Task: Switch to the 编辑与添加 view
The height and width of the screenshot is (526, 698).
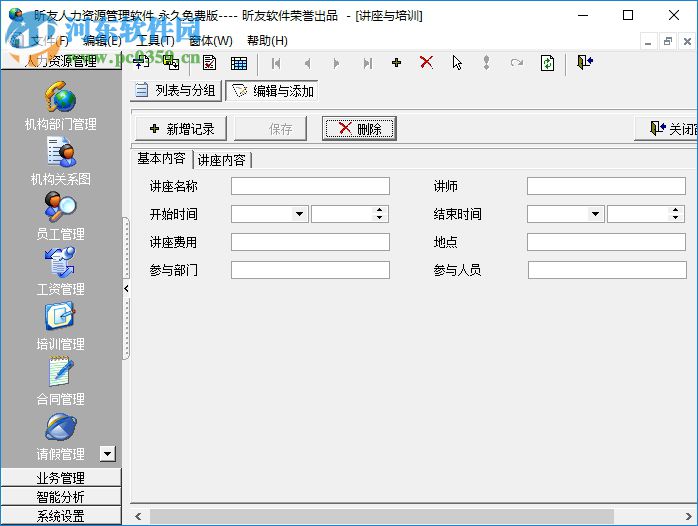Action: (x=272, y=91)
